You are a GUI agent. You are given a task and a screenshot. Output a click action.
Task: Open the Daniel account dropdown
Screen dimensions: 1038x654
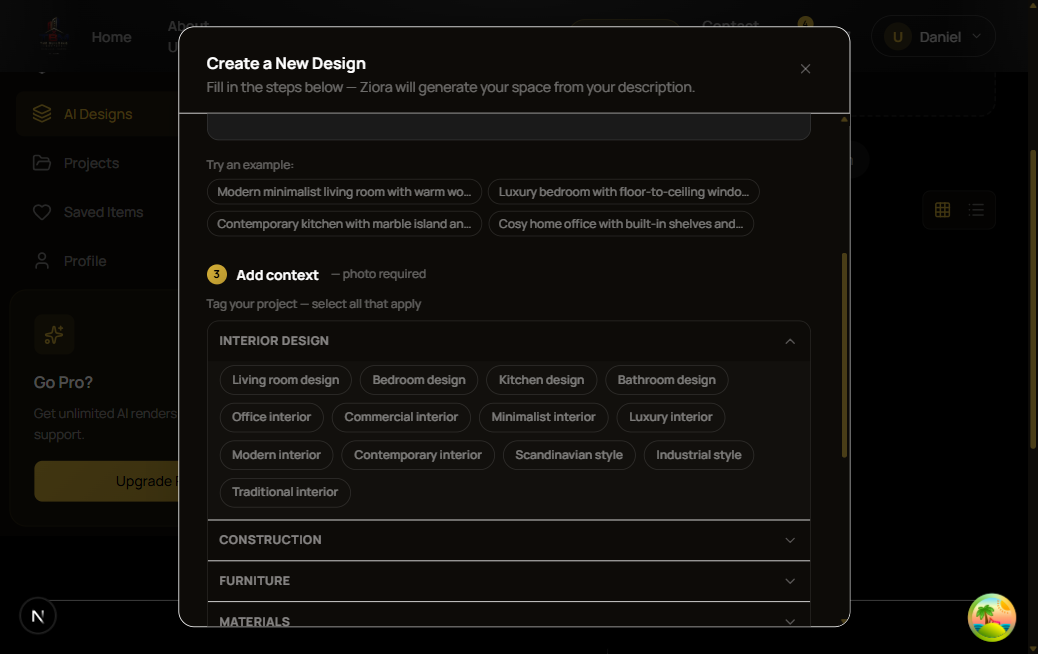[x=933, y=36]
